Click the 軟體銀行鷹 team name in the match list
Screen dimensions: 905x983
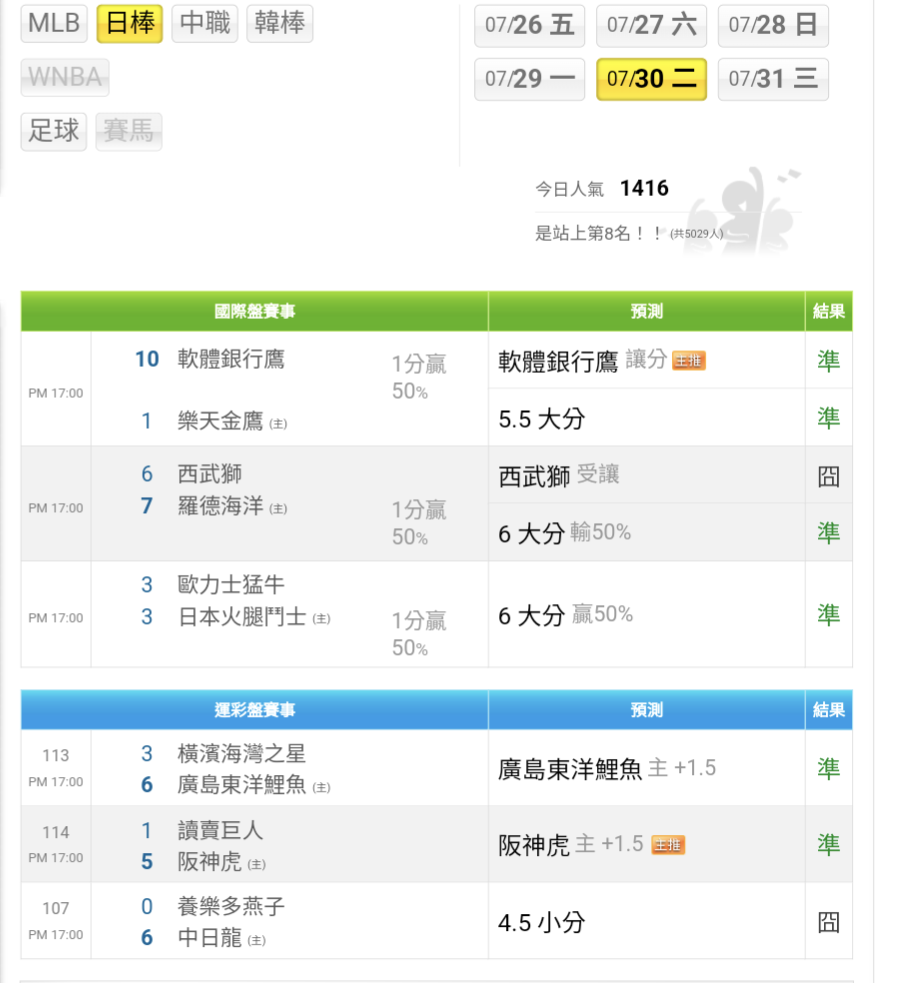[x=231, y=359]
